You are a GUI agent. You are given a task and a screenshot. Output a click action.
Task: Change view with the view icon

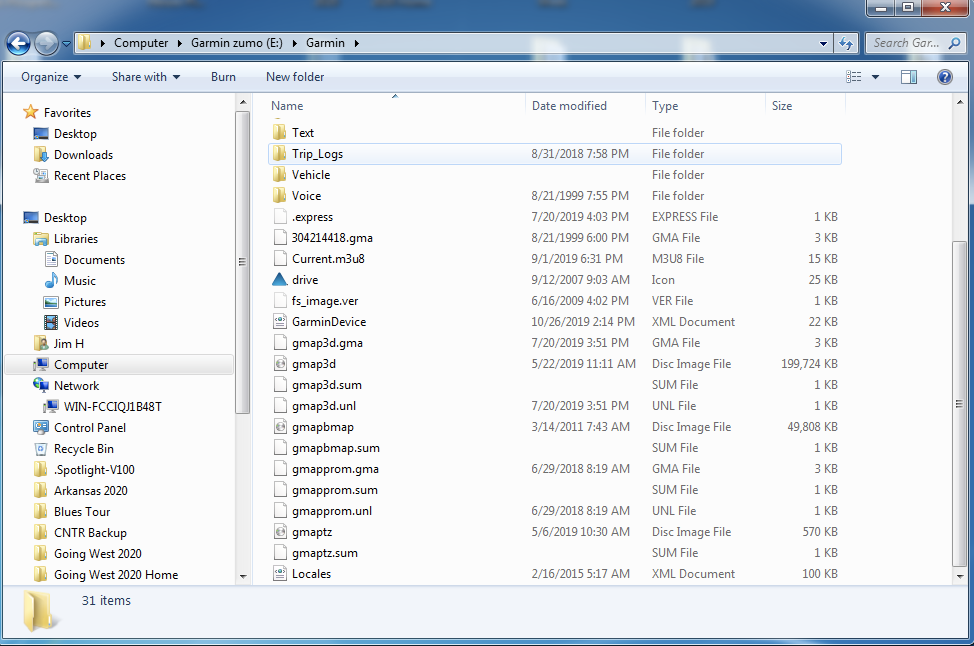[853, 77]
